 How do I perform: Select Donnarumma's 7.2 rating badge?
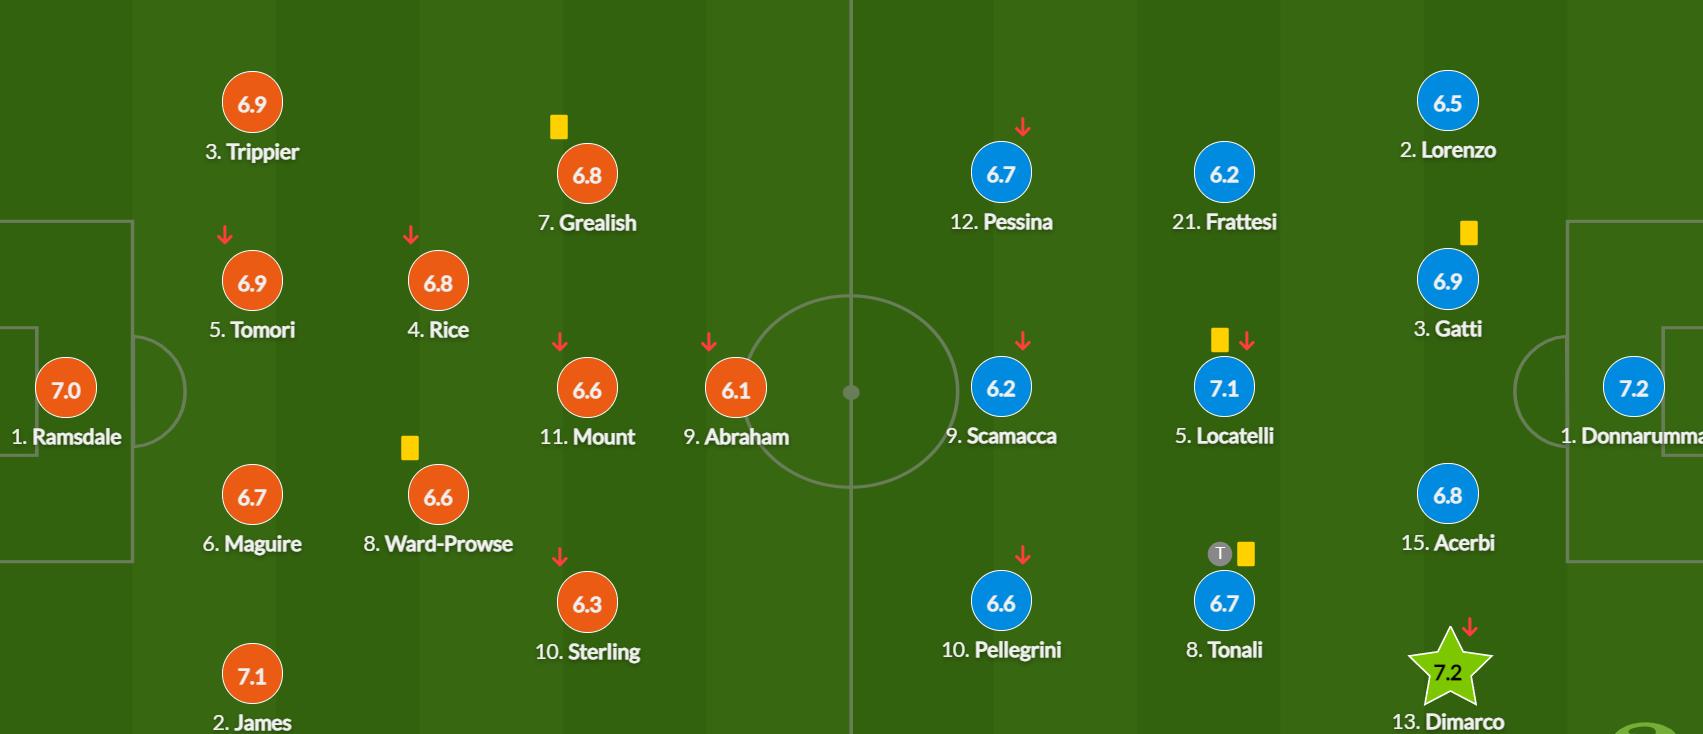pos(1633,388)
